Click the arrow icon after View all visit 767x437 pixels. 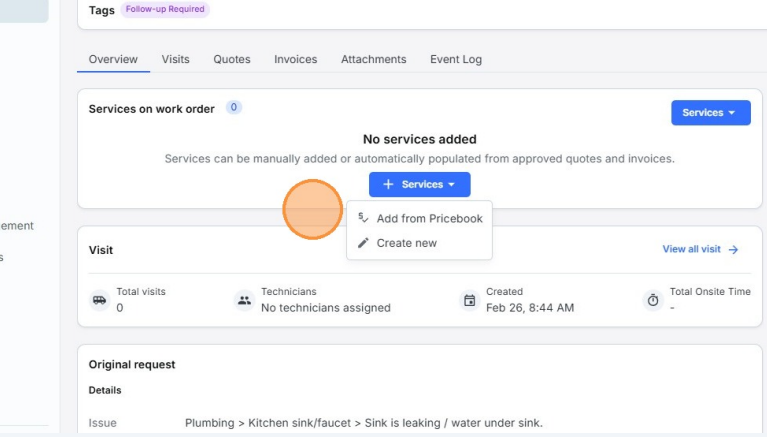[733, 250]
